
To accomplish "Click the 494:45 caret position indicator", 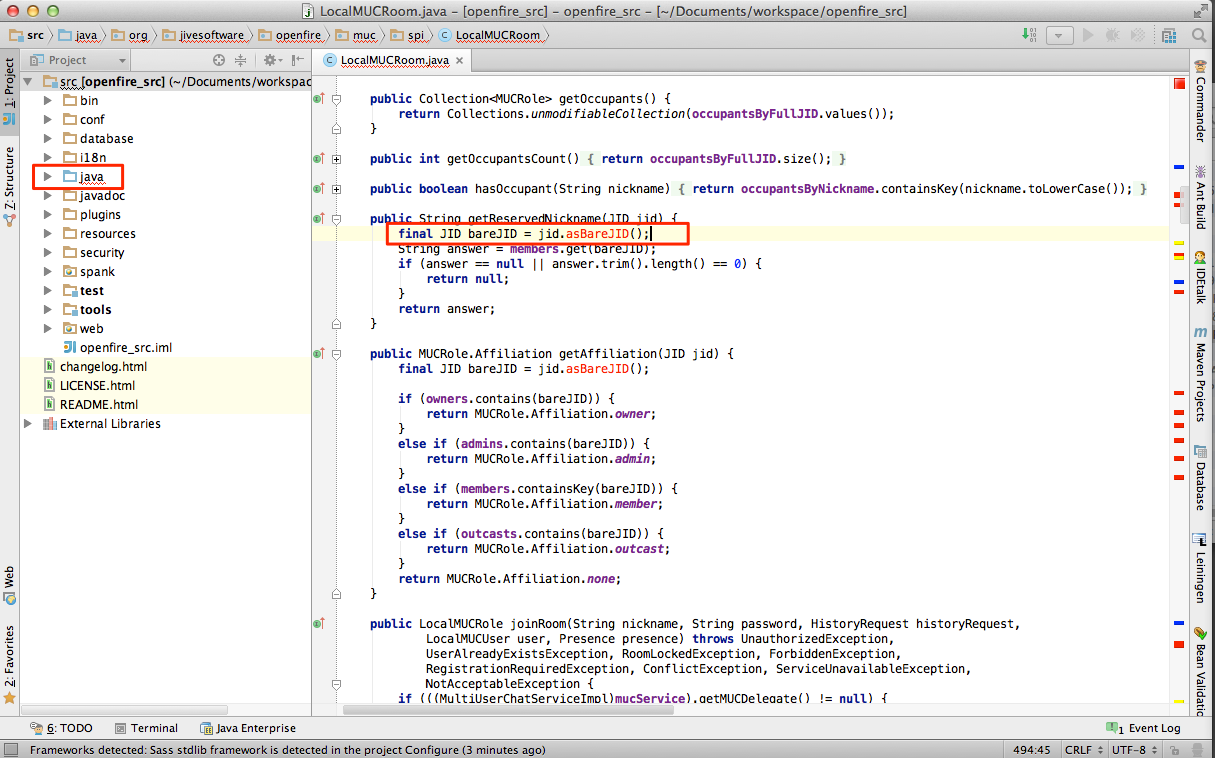I will [x=1031, y=748].
